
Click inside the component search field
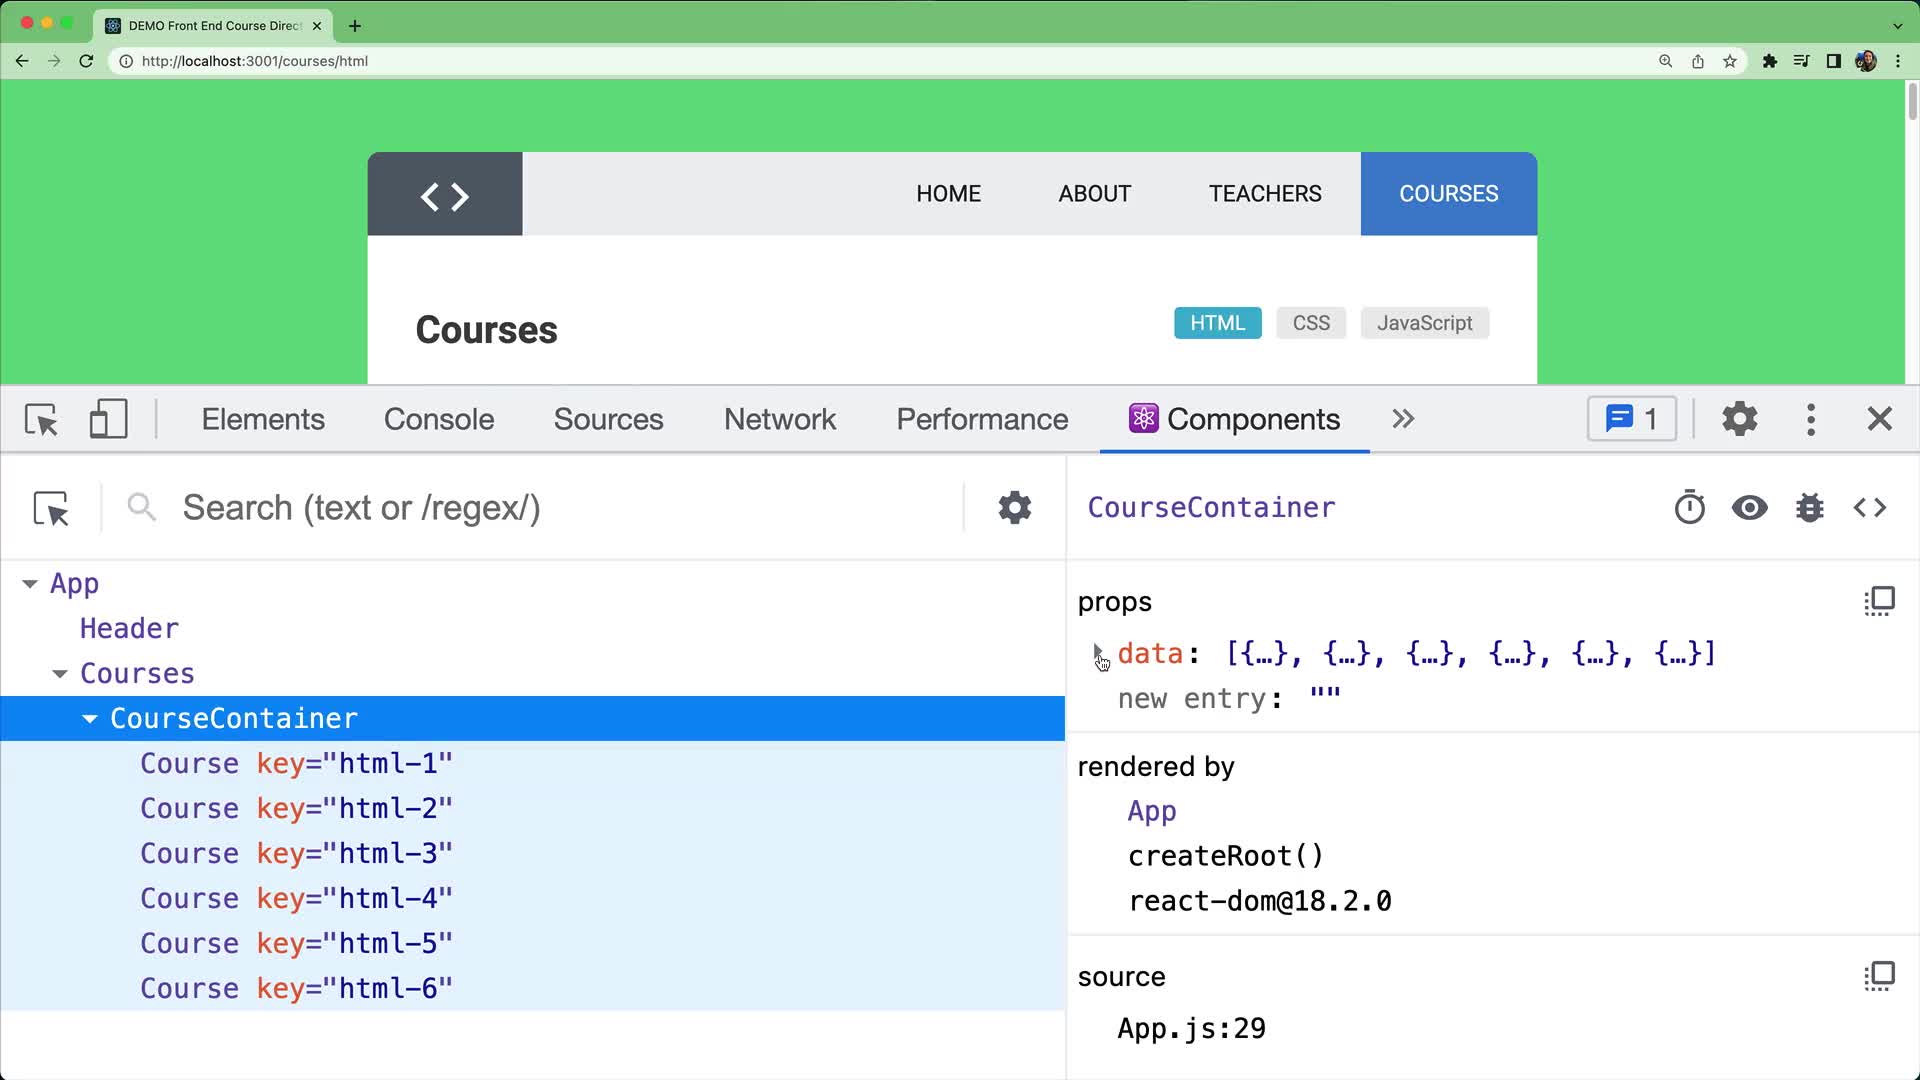400,507
